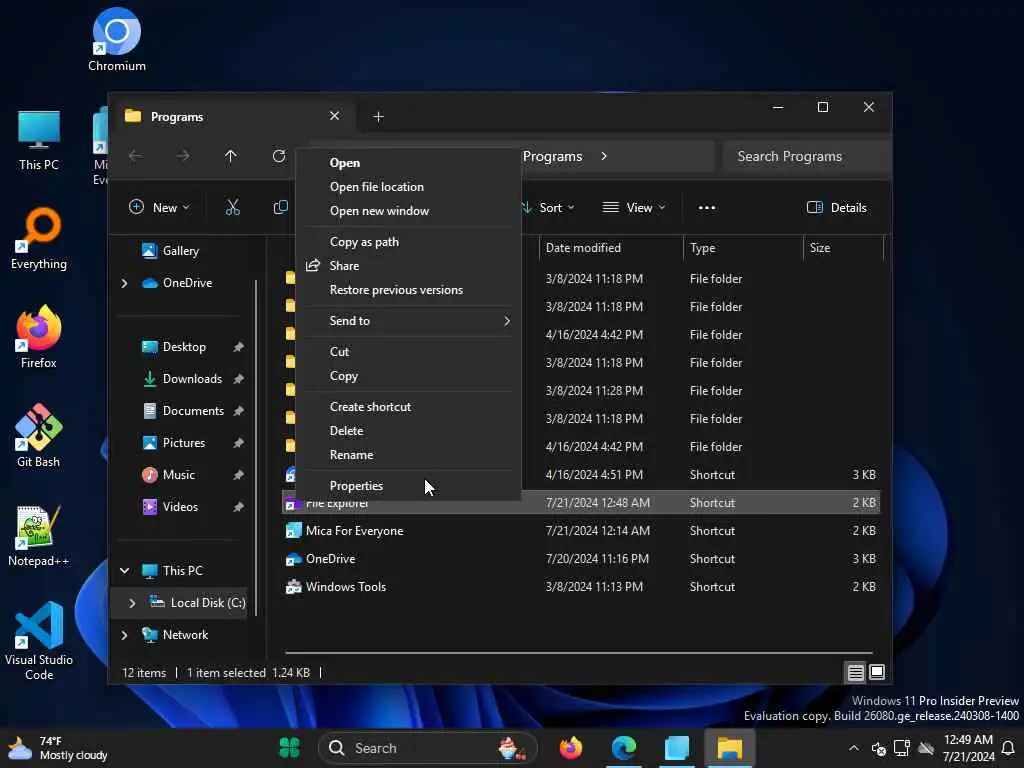Collapse the This PC tree node

tap(124, 571)
